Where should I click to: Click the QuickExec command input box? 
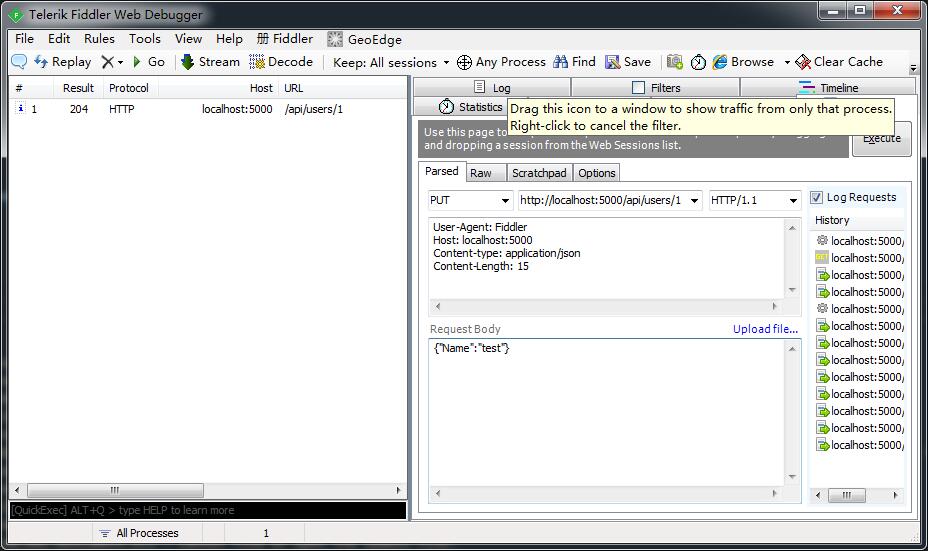[208, 510]
